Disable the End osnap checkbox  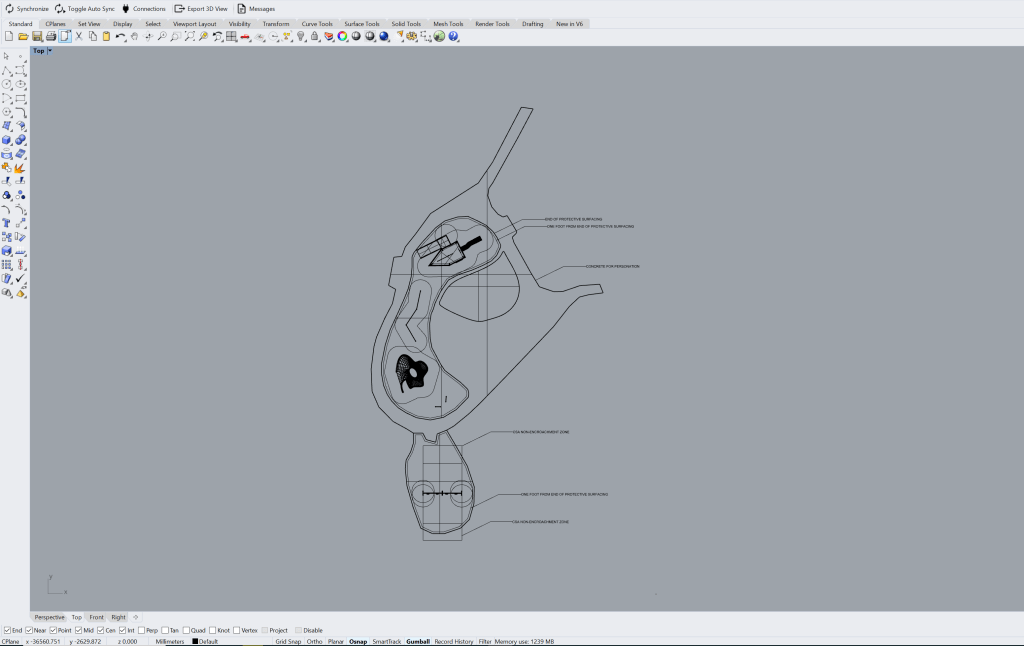click(8, 630)
